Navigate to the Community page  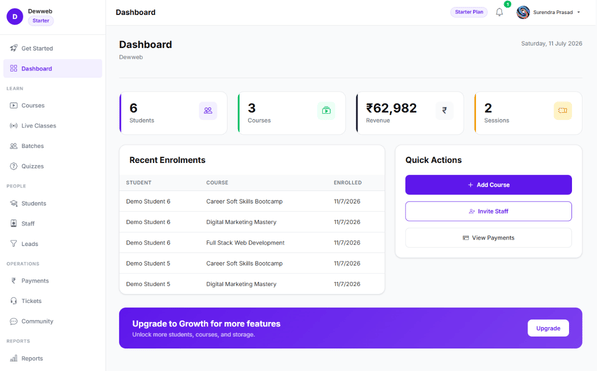coord(53,321)
